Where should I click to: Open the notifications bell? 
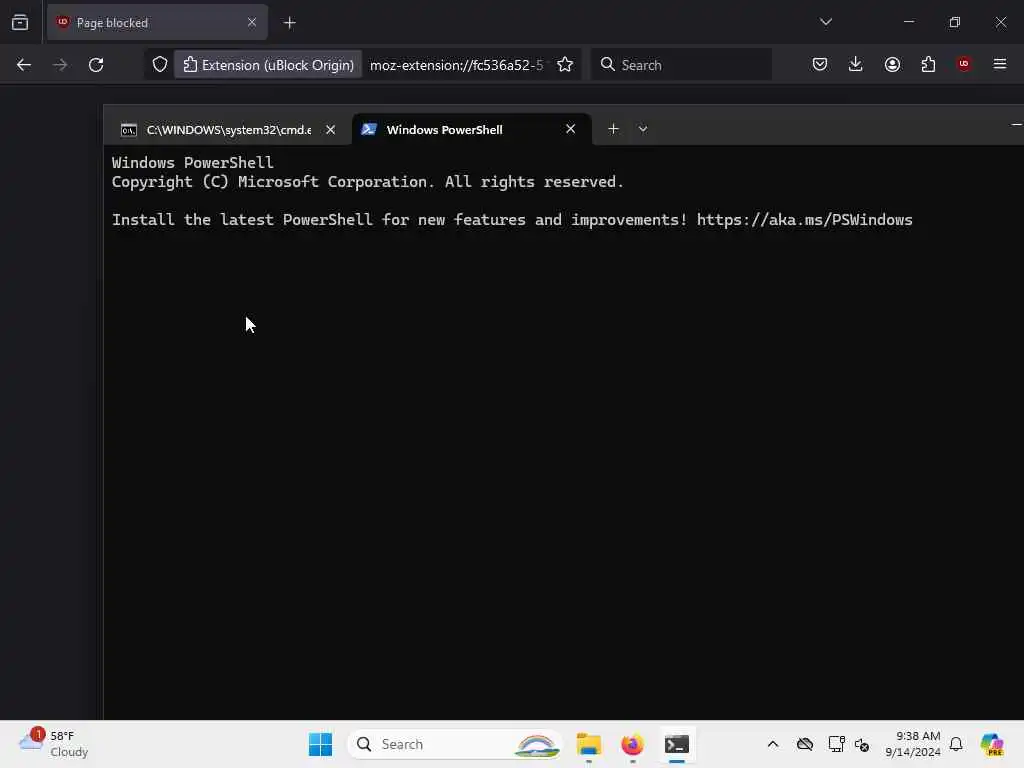[x=955, y=744]
